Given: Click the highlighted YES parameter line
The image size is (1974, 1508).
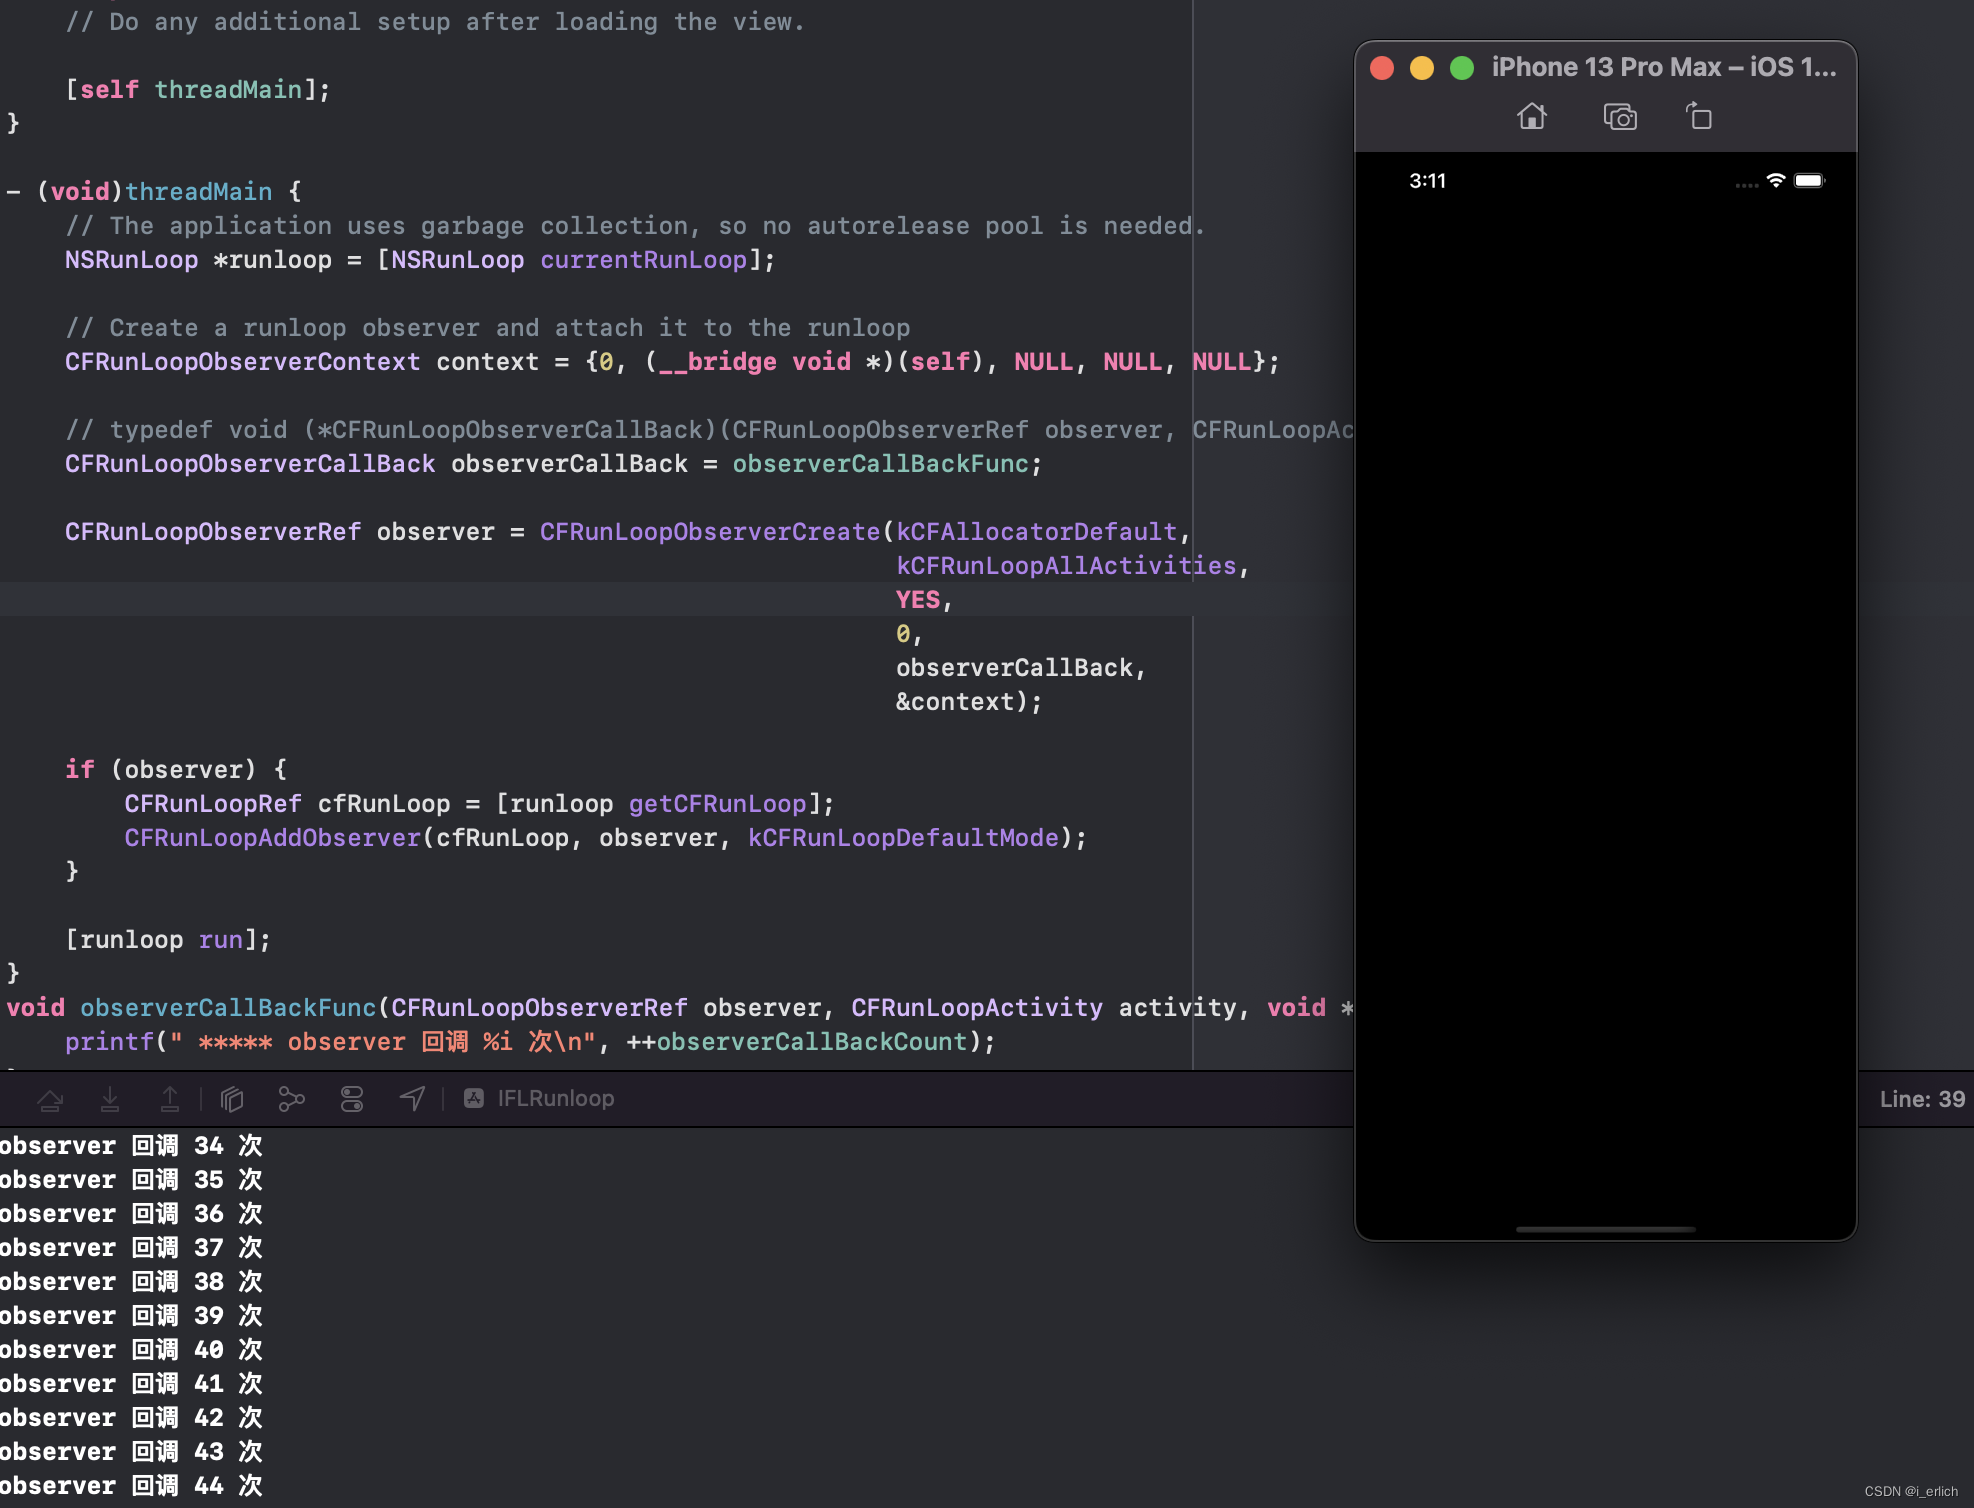Looking at the screenshot, I should click(918, 600).
